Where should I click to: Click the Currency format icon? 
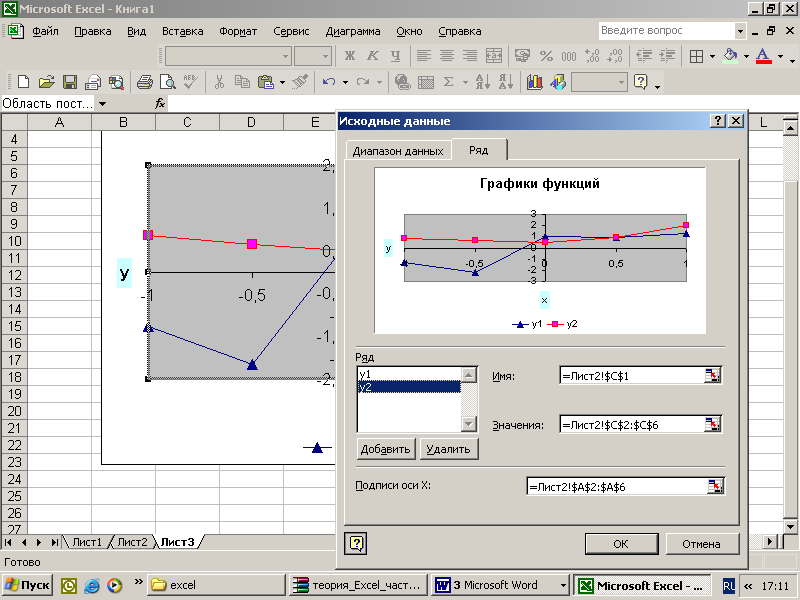522,56
